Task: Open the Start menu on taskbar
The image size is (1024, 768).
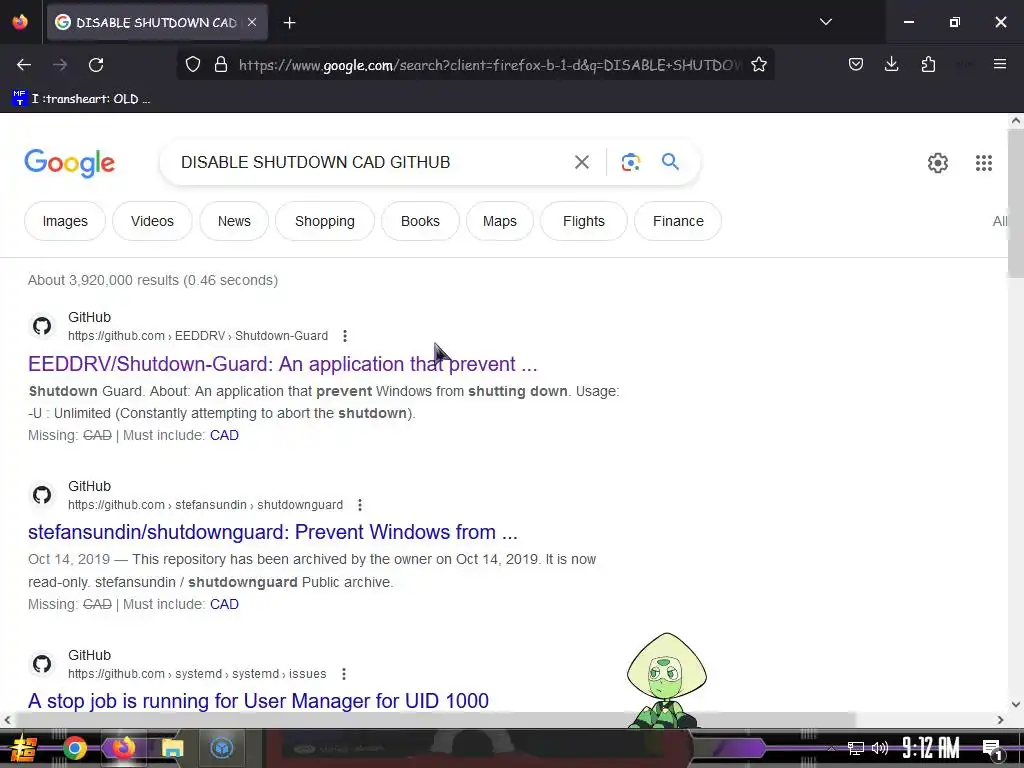Action: click(24, 748)
